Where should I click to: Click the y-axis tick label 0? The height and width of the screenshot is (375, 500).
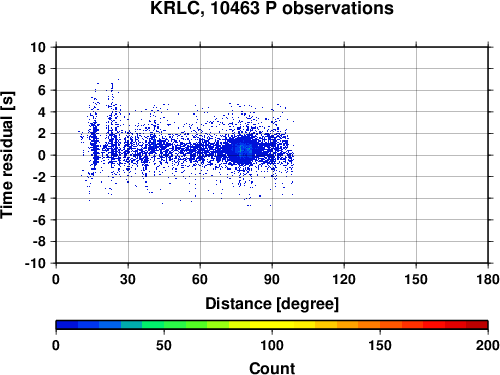click(x=42, y=155)
